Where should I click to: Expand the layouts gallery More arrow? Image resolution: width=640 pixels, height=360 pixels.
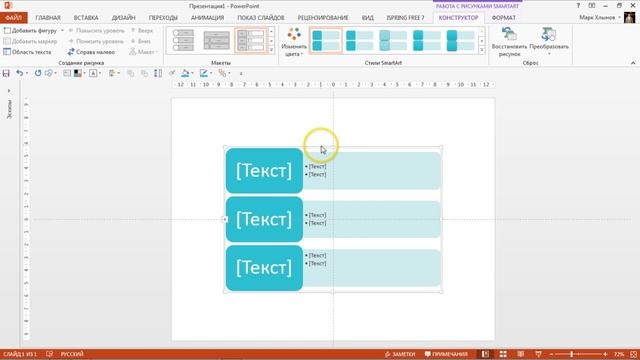tap(271, 50)
